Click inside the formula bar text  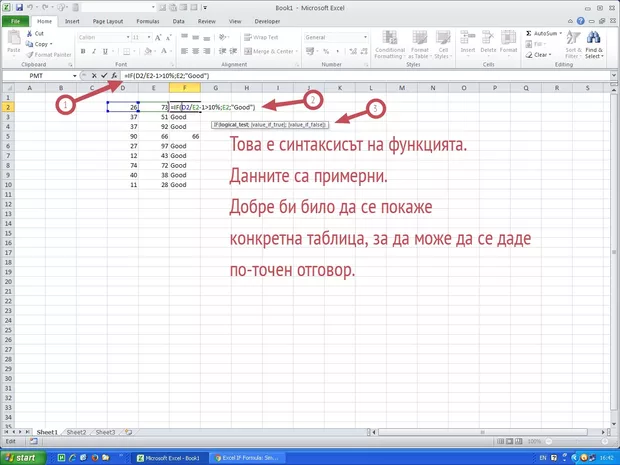click(167, 76)
